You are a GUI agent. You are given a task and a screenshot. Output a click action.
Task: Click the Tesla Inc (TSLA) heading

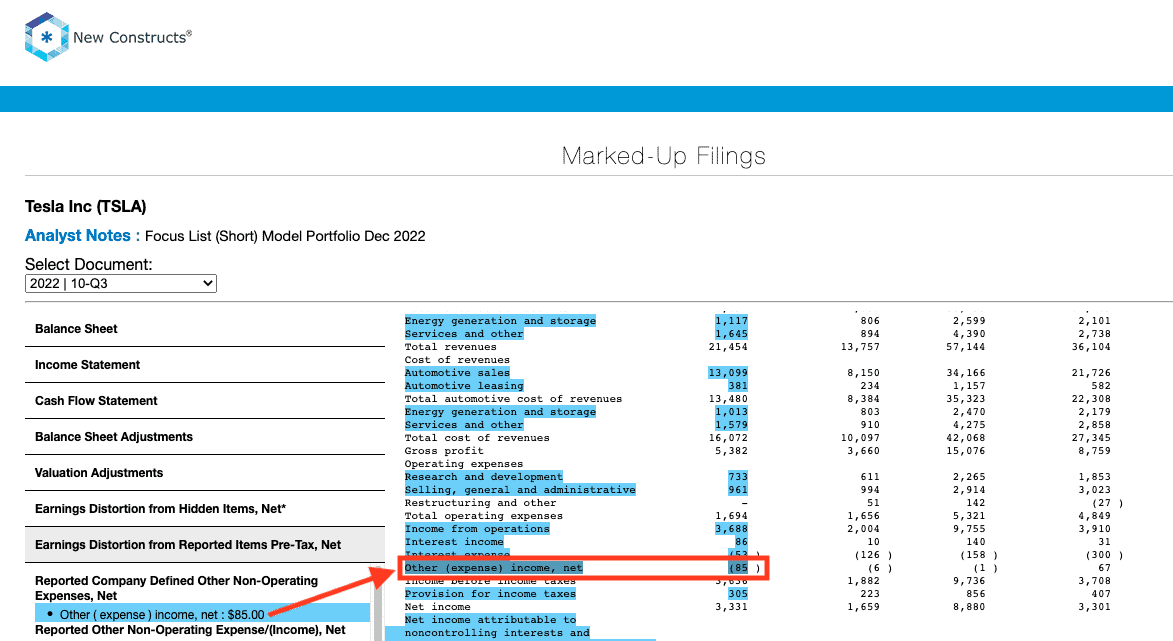pos(85,206)
